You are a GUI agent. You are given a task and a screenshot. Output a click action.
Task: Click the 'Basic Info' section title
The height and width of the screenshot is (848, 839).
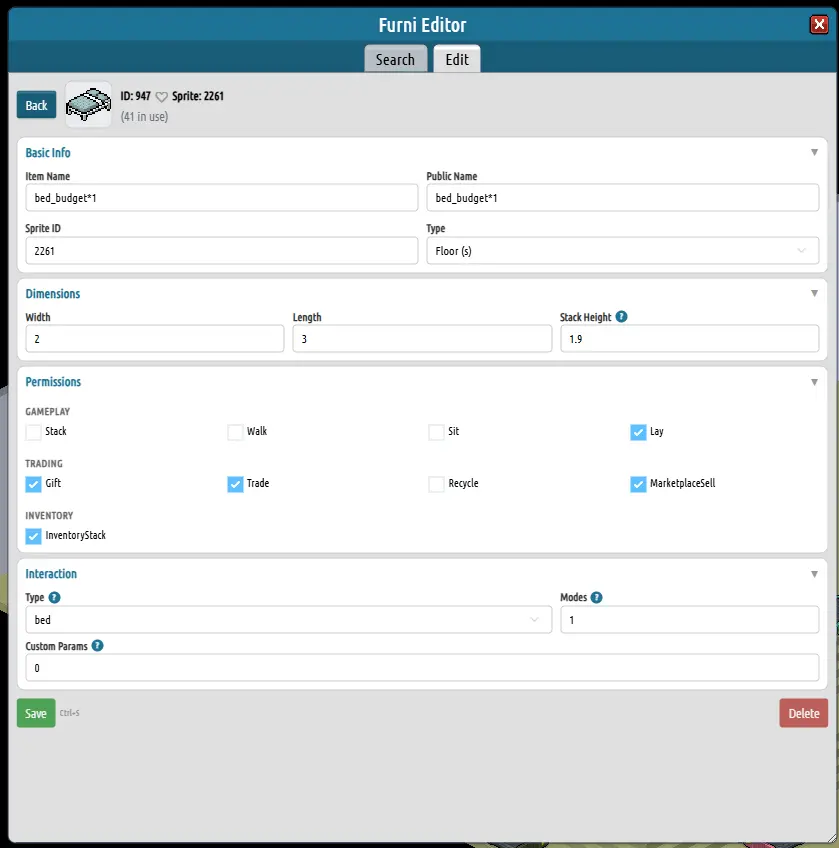click(48, 153)
